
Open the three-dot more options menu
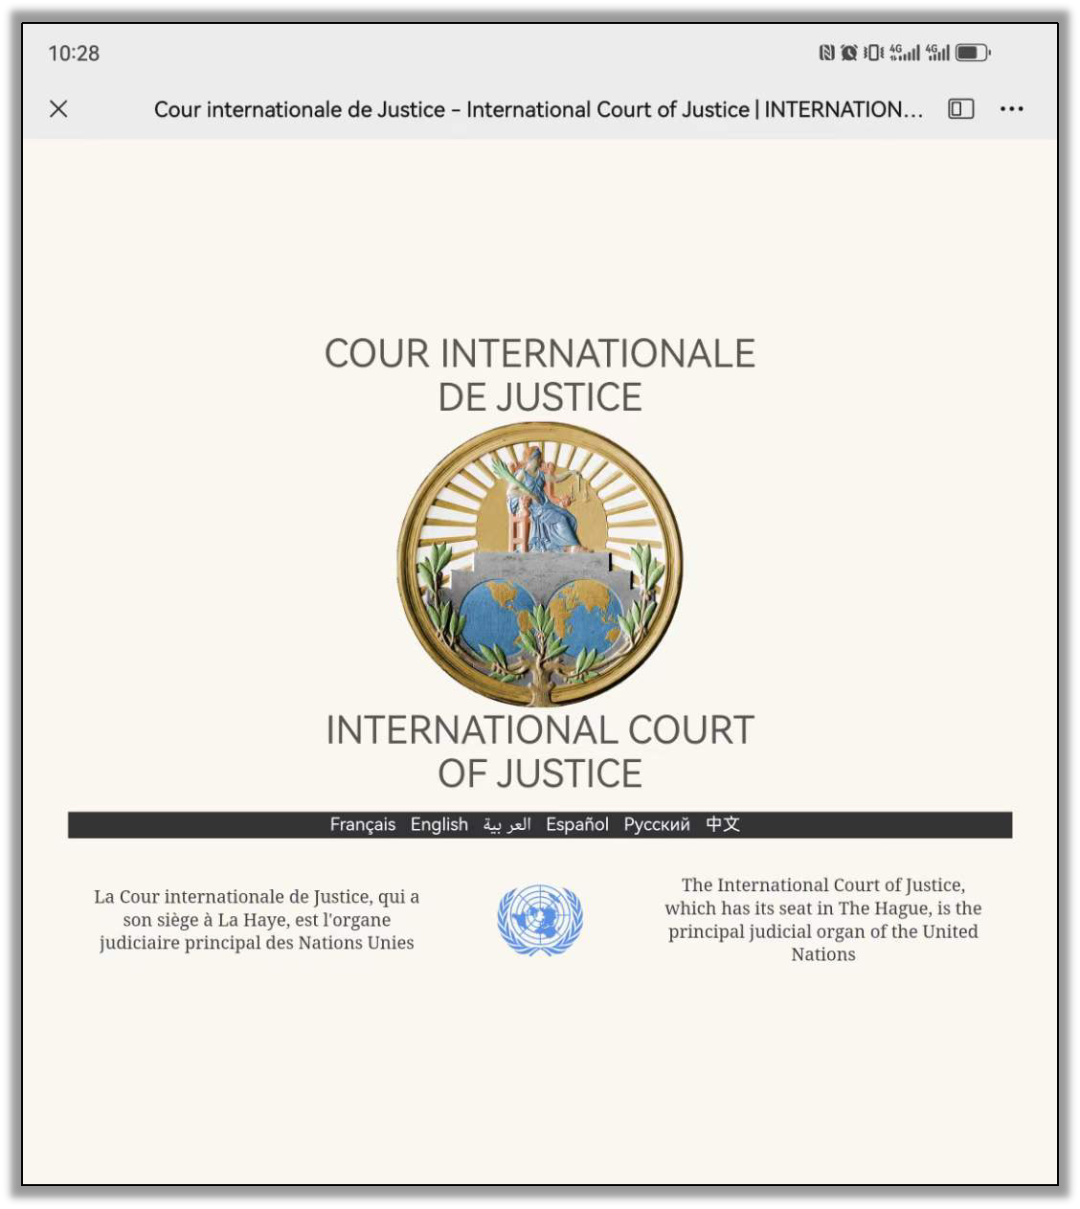point(1012,109)
